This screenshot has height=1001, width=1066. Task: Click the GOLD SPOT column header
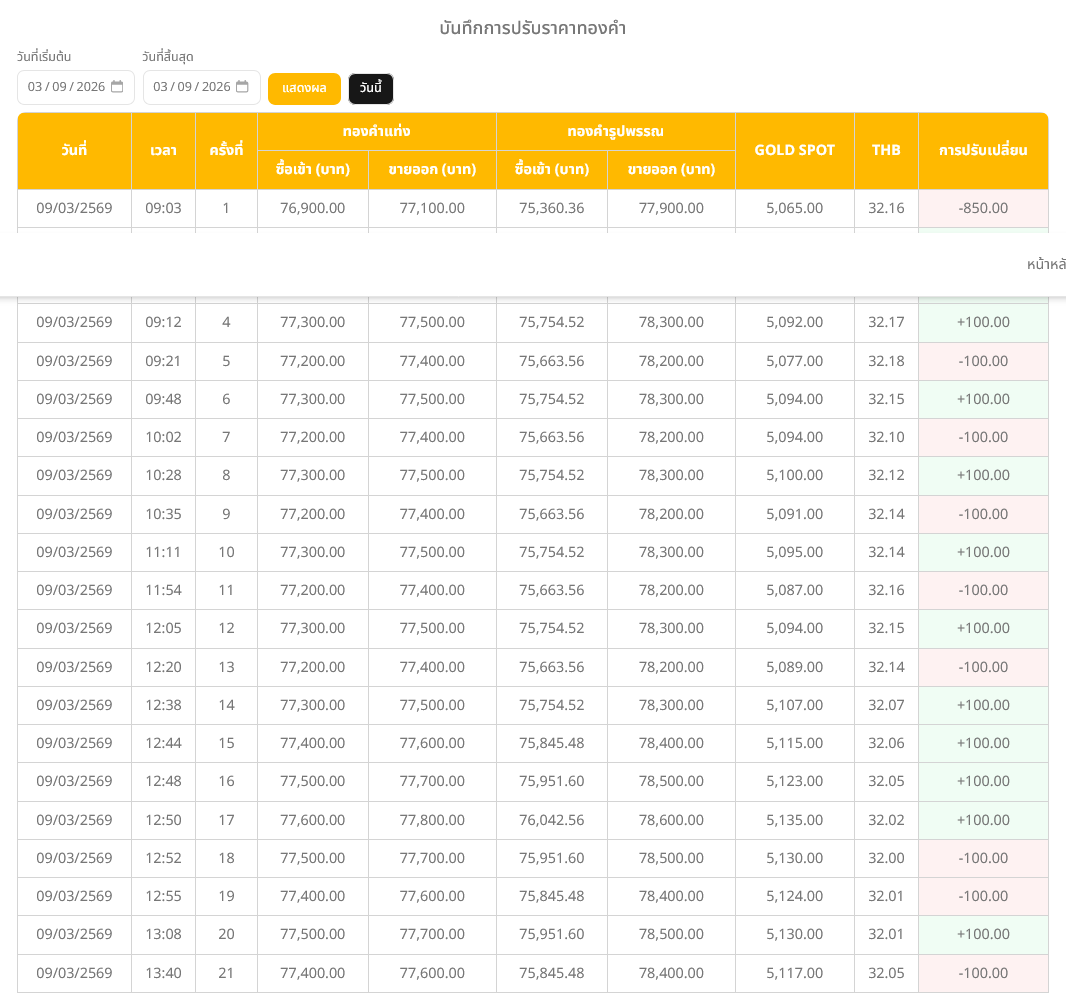[x=794, y=151]
